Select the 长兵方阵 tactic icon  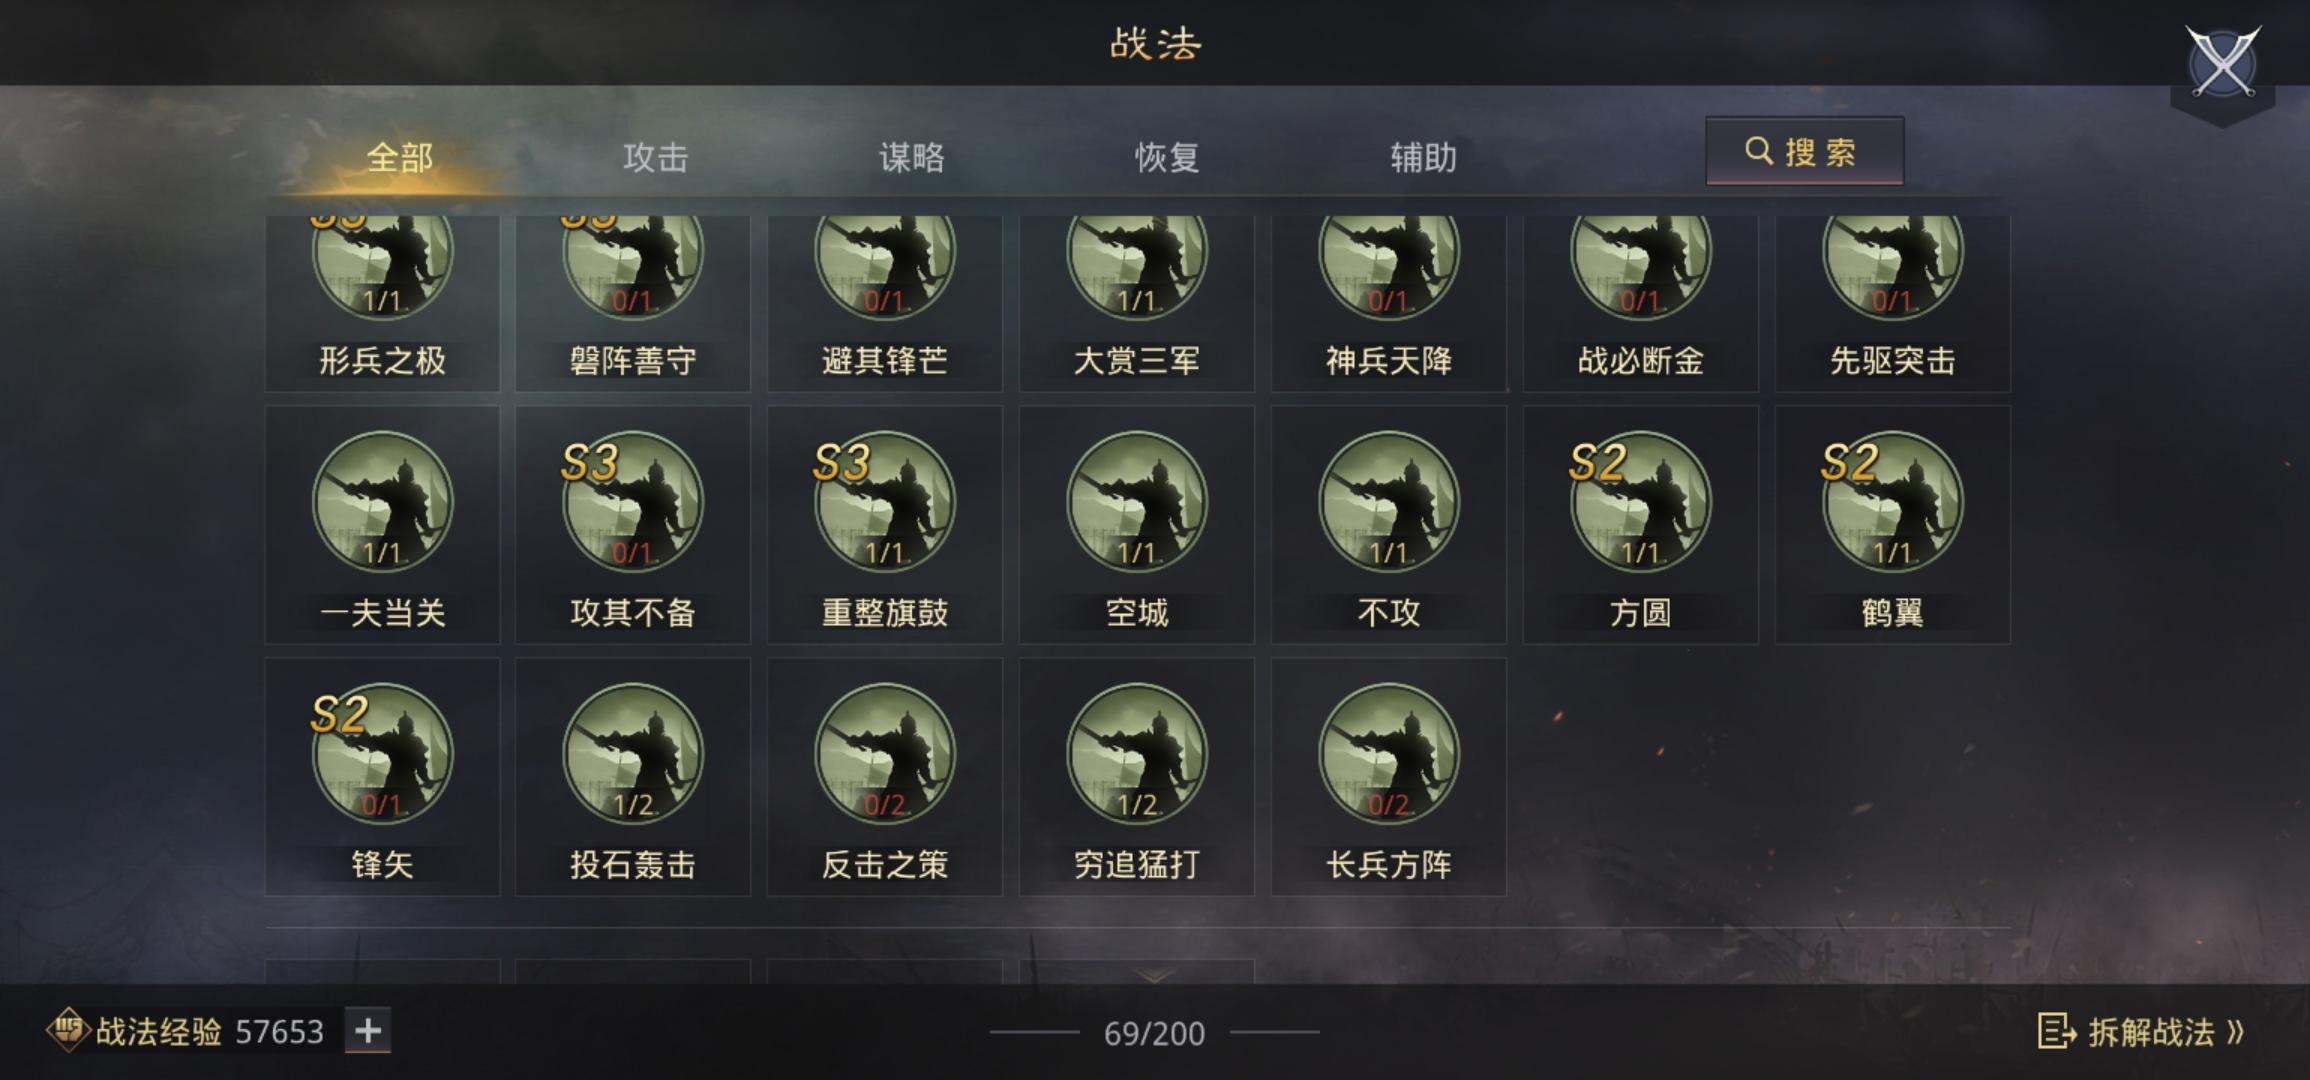1389,753
